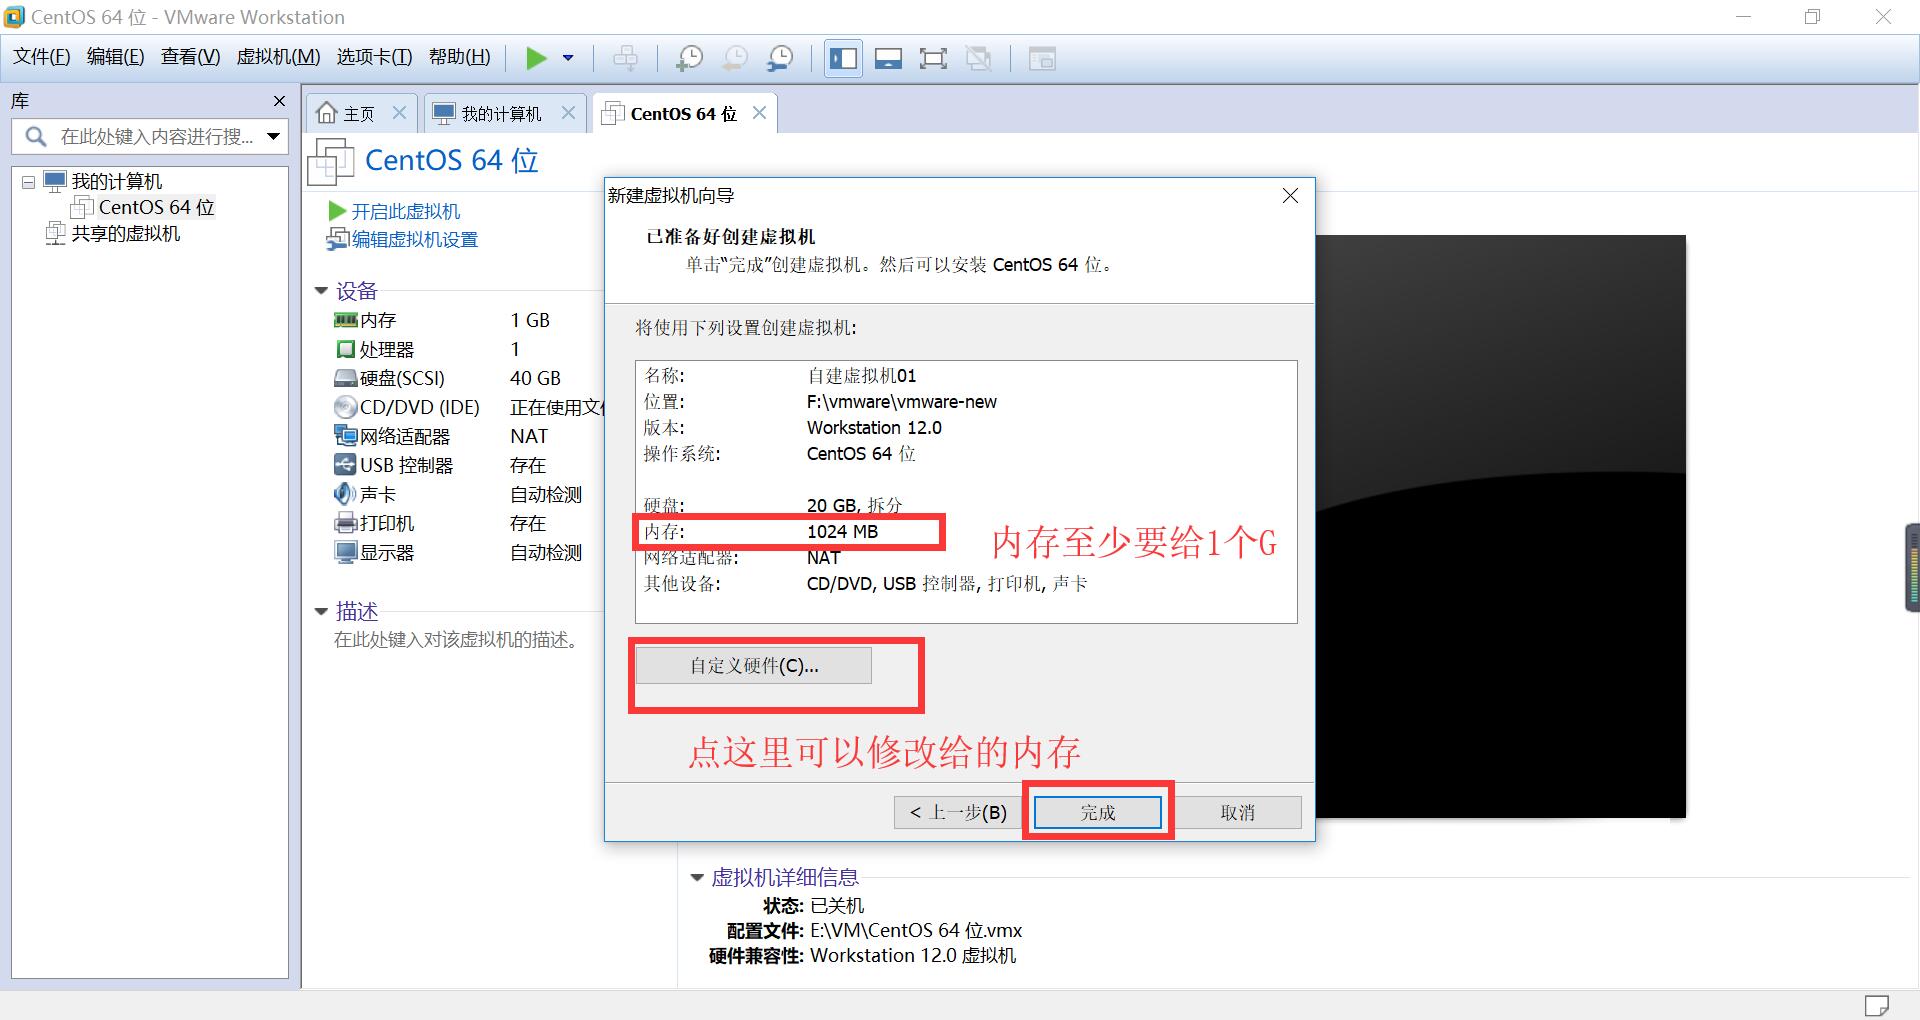The width and height of the screenshot is (1920, 1020).
Task: Click status bar message log icon
Action: [1877, 1005]
